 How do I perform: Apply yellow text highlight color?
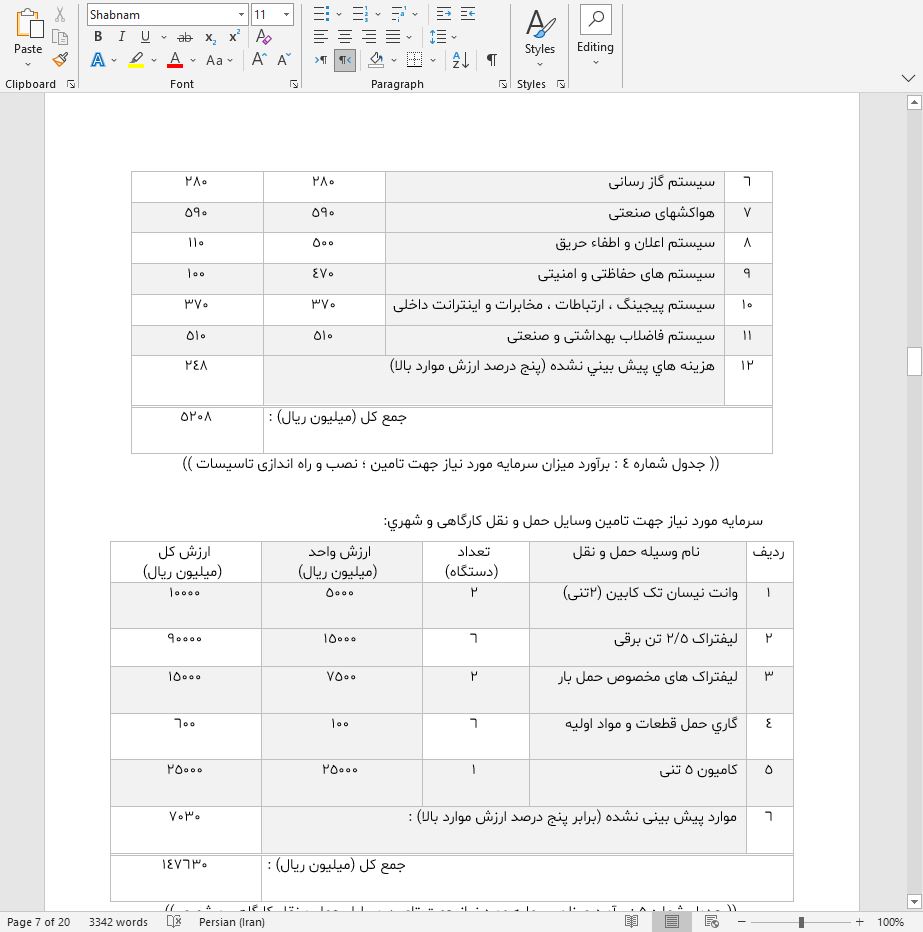click(x=136, y=60)
